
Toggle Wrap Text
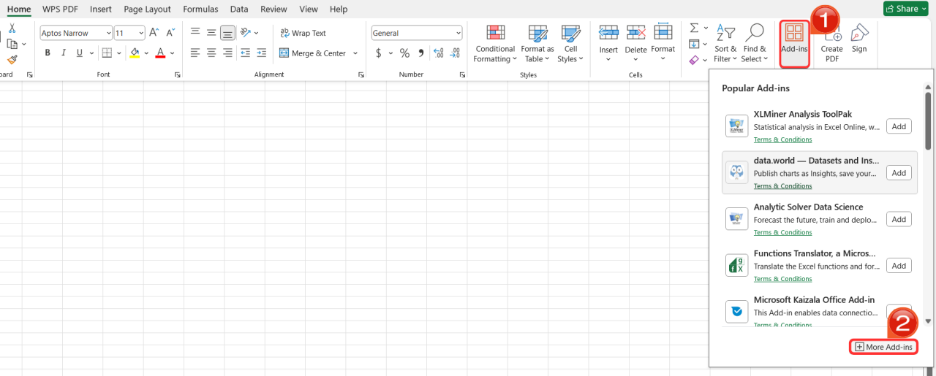point(303,33)
